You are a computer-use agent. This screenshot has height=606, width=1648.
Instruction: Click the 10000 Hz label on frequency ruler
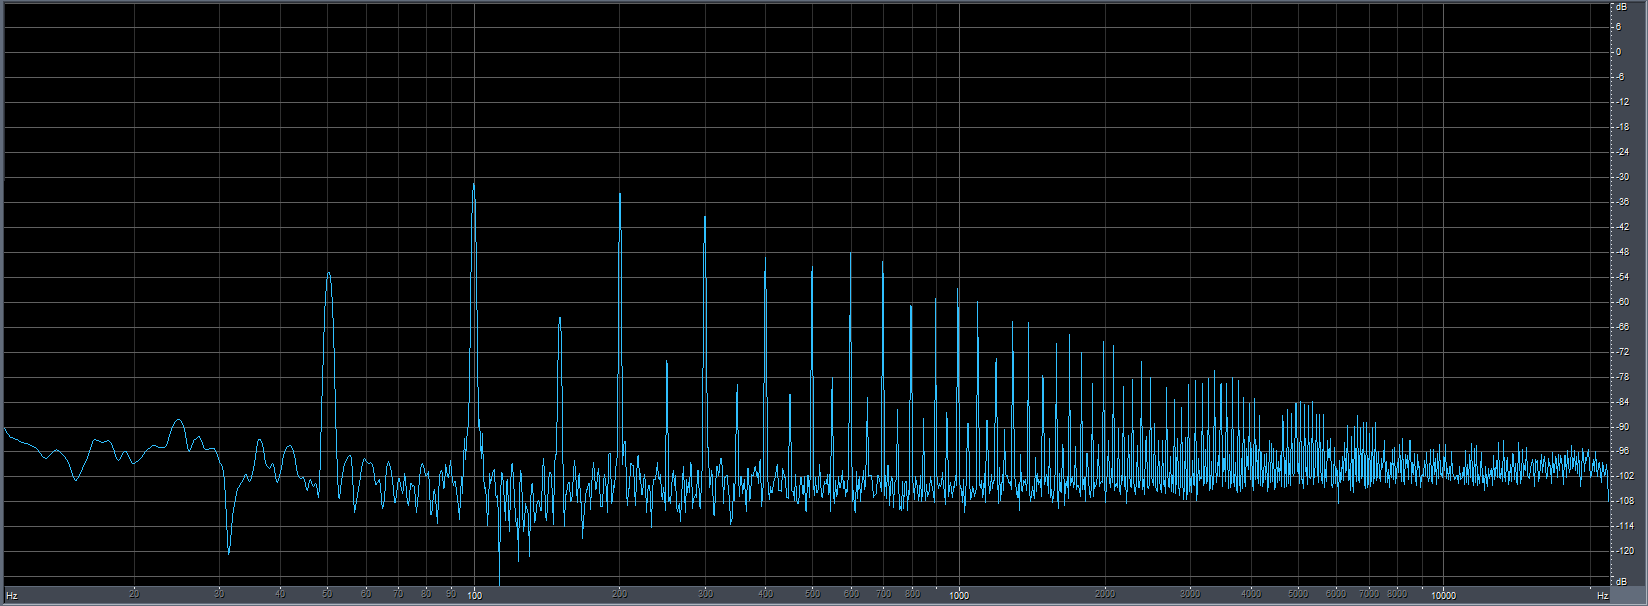(1443, 595)
